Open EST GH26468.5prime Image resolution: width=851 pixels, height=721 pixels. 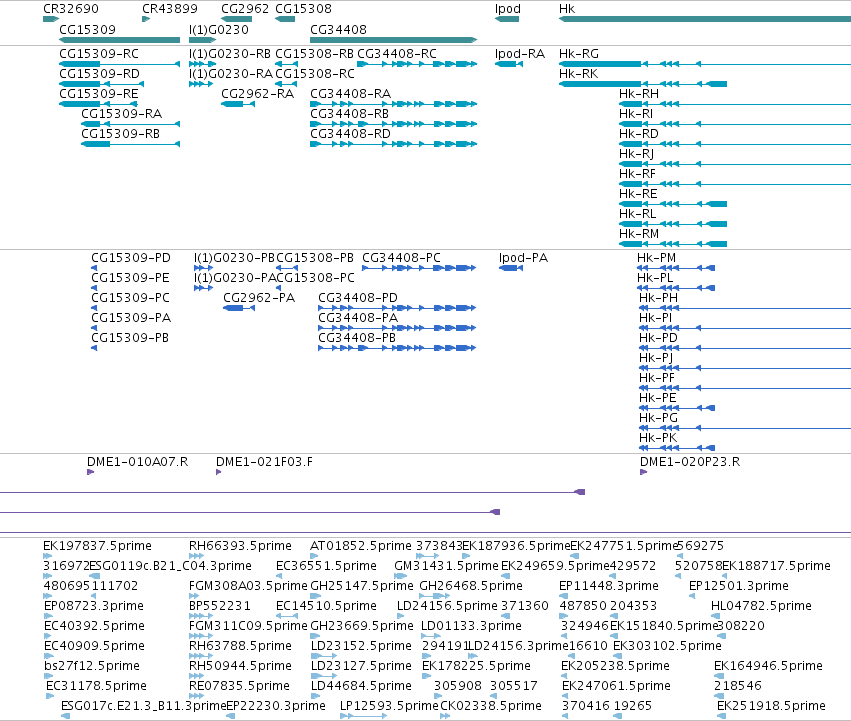pos(471,586)
